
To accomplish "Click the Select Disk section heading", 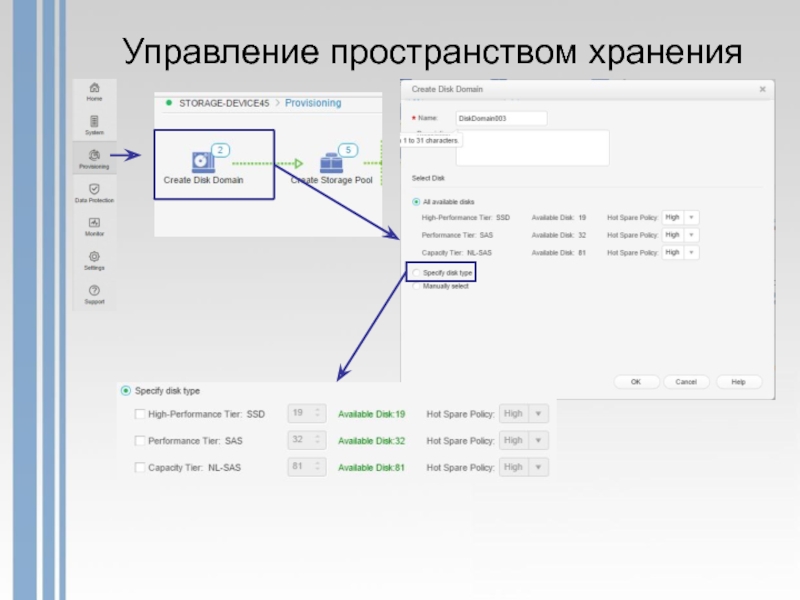I will pos(428,178).
